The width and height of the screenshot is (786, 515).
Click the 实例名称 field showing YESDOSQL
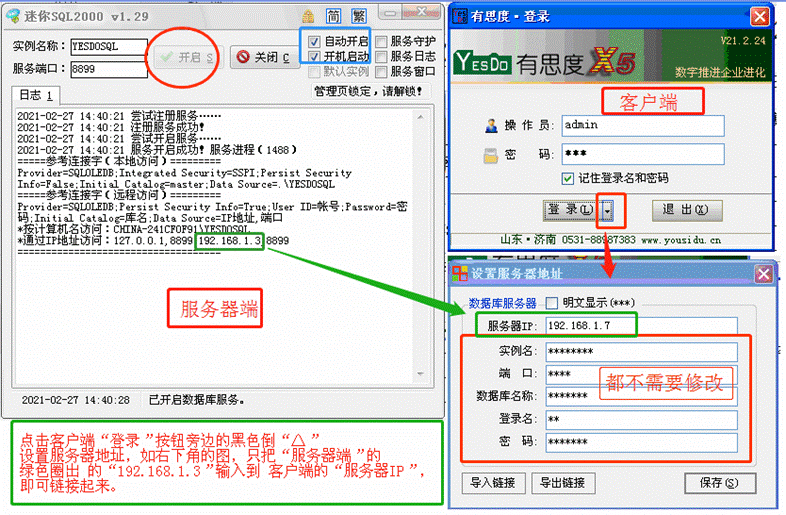pyautogui.click(x=109, y=47)
